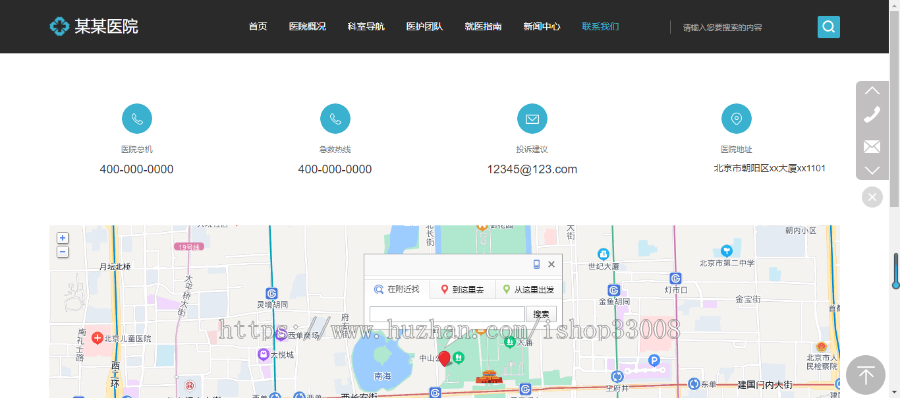Click 北京市人民检察院 emblem icon
Viewport: 900px width, 398px height.
(821, 347)
